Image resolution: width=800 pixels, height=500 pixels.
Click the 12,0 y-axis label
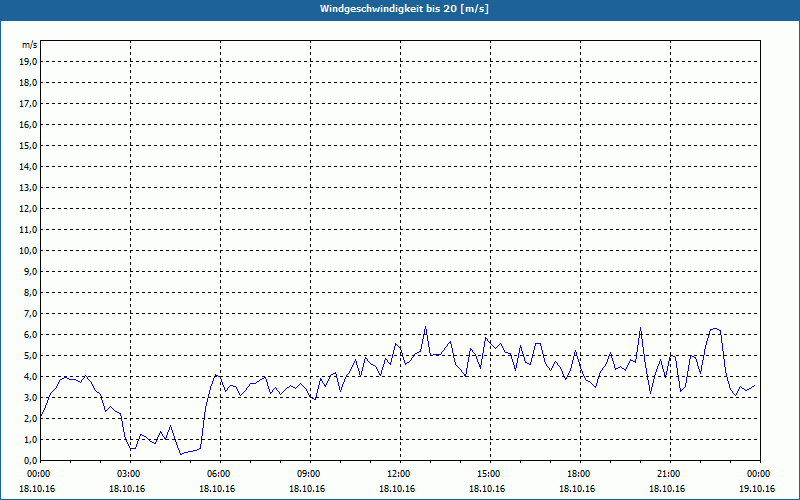(28, 209)
